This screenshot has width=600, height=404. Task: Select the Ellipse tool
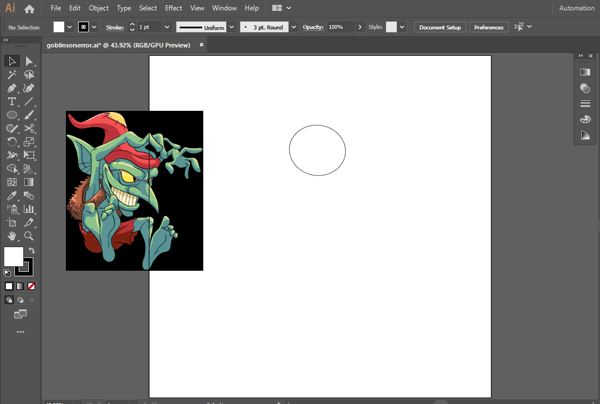(12, 115)
